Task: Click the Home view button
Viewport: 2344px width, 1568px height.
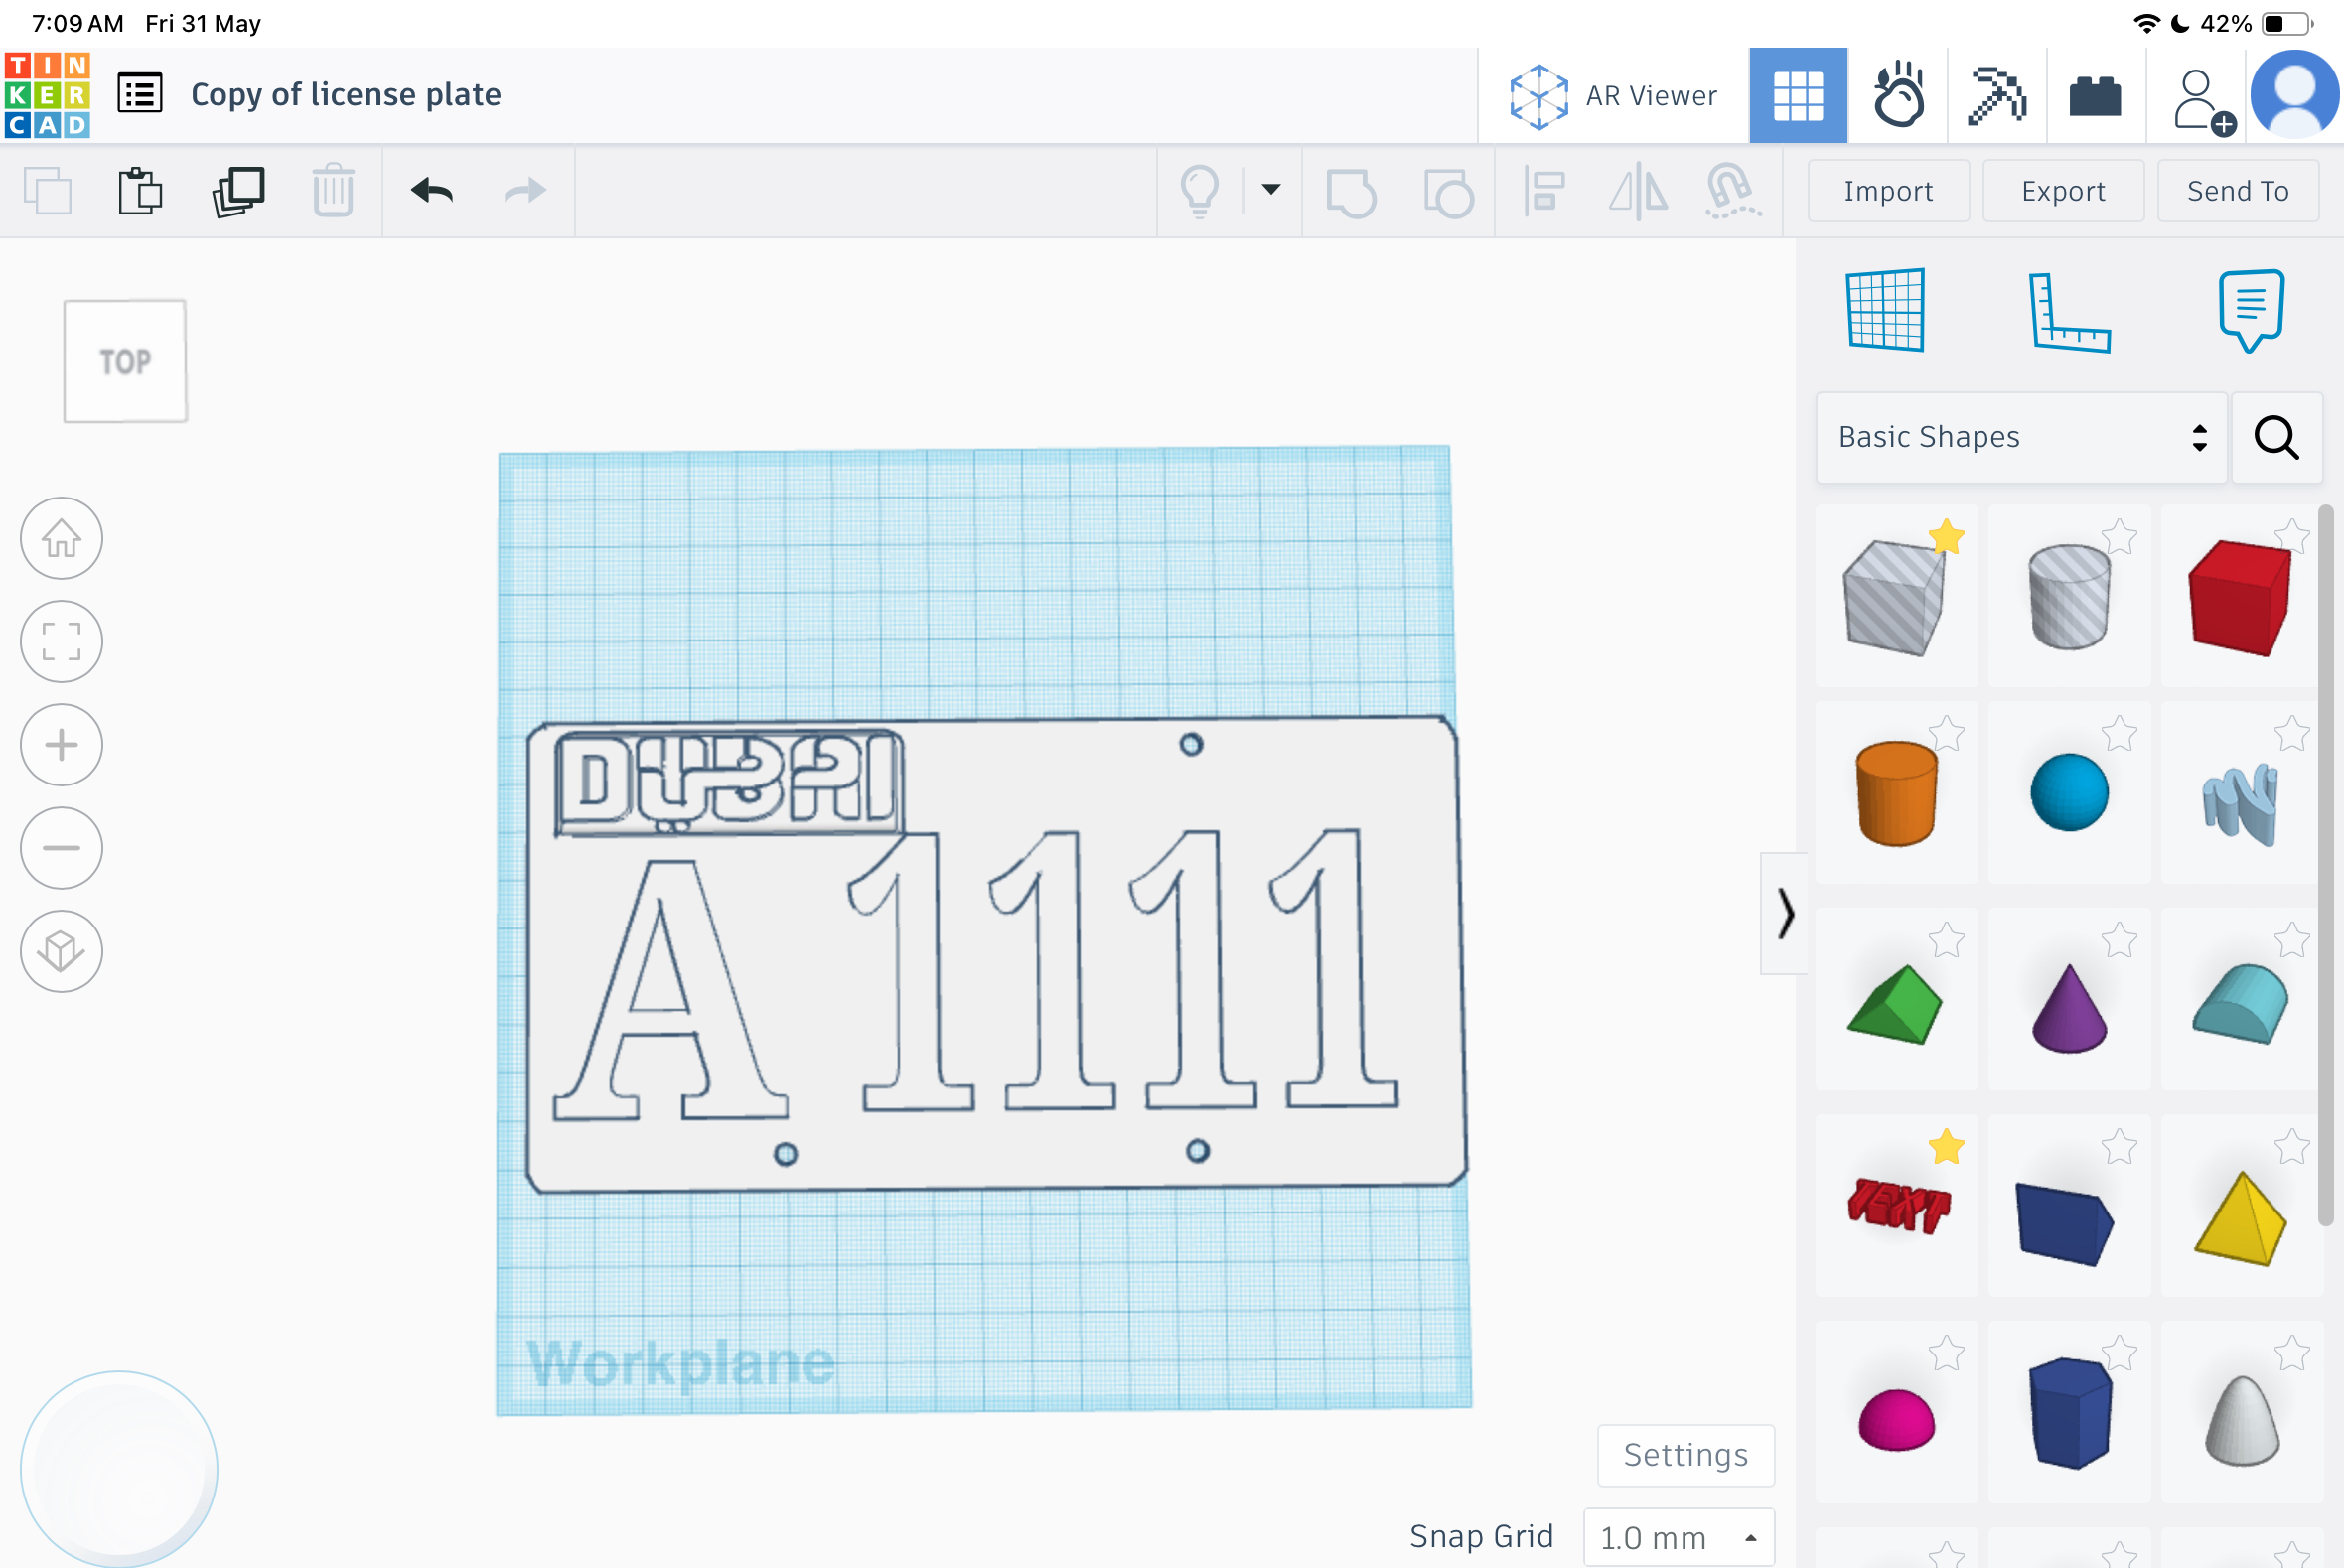Action: (61, 538)
